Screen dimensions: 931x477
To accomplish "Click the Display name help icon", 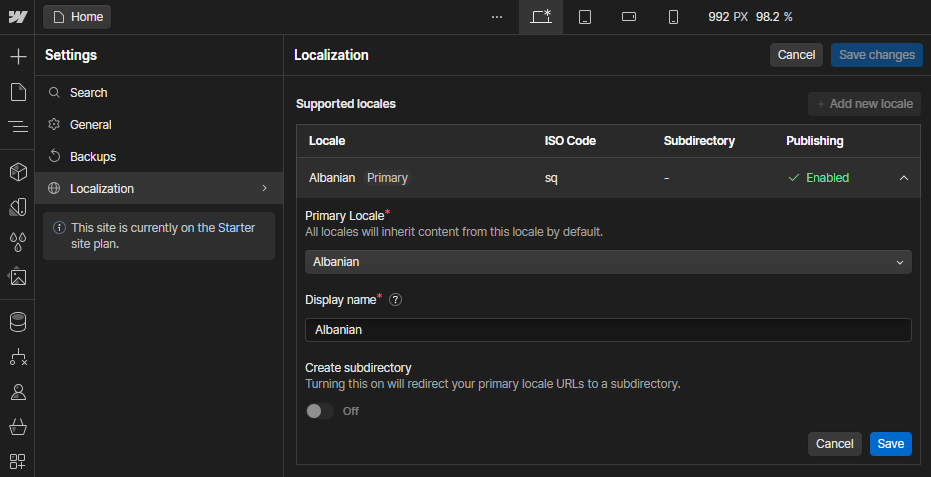I will (x=396, y=299).
